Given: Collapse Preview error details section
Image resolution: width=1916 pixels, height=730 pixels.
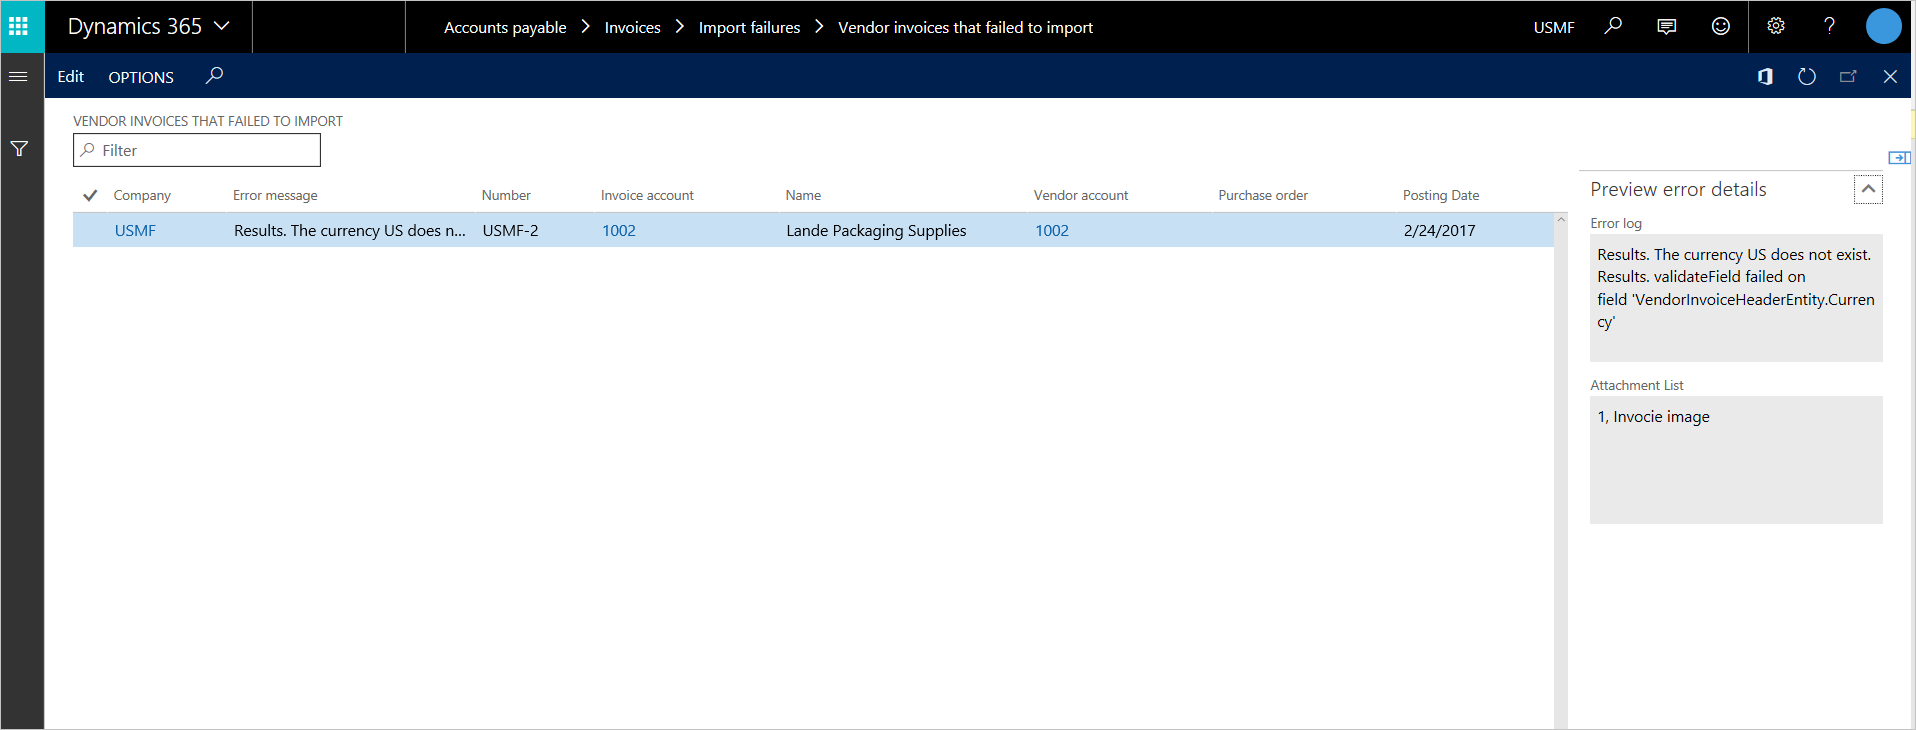Looking at the screenshot, I should [x=1868, y=189].
